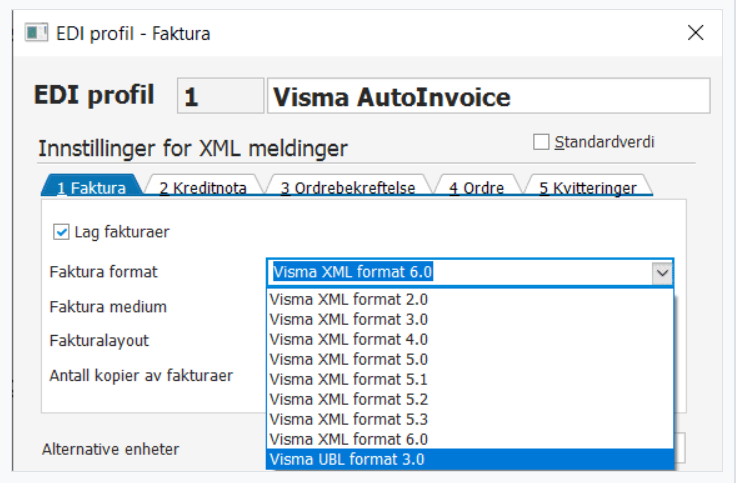The width and height of the screenshot is (736, 483).
Task: Choose Visma UBL format 3.0 option
Action: [349, 460]
